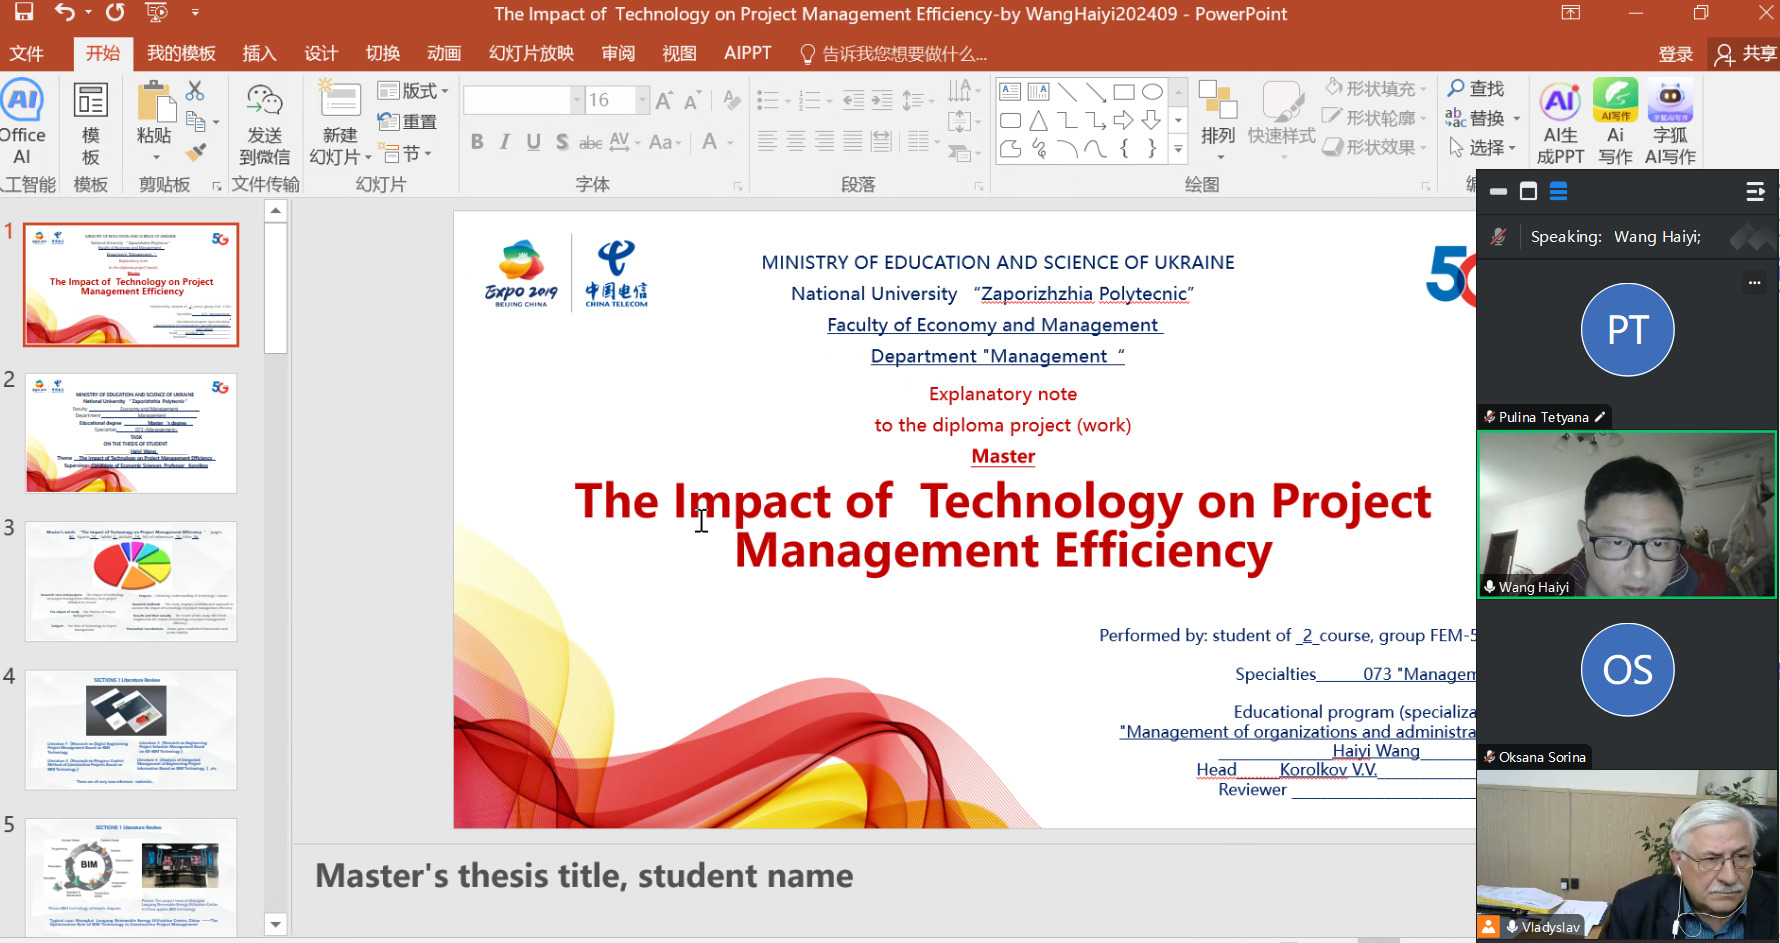Open the 插入 (Insert) ribbon tab
The image size is (1780, 943).
(259, 53)
